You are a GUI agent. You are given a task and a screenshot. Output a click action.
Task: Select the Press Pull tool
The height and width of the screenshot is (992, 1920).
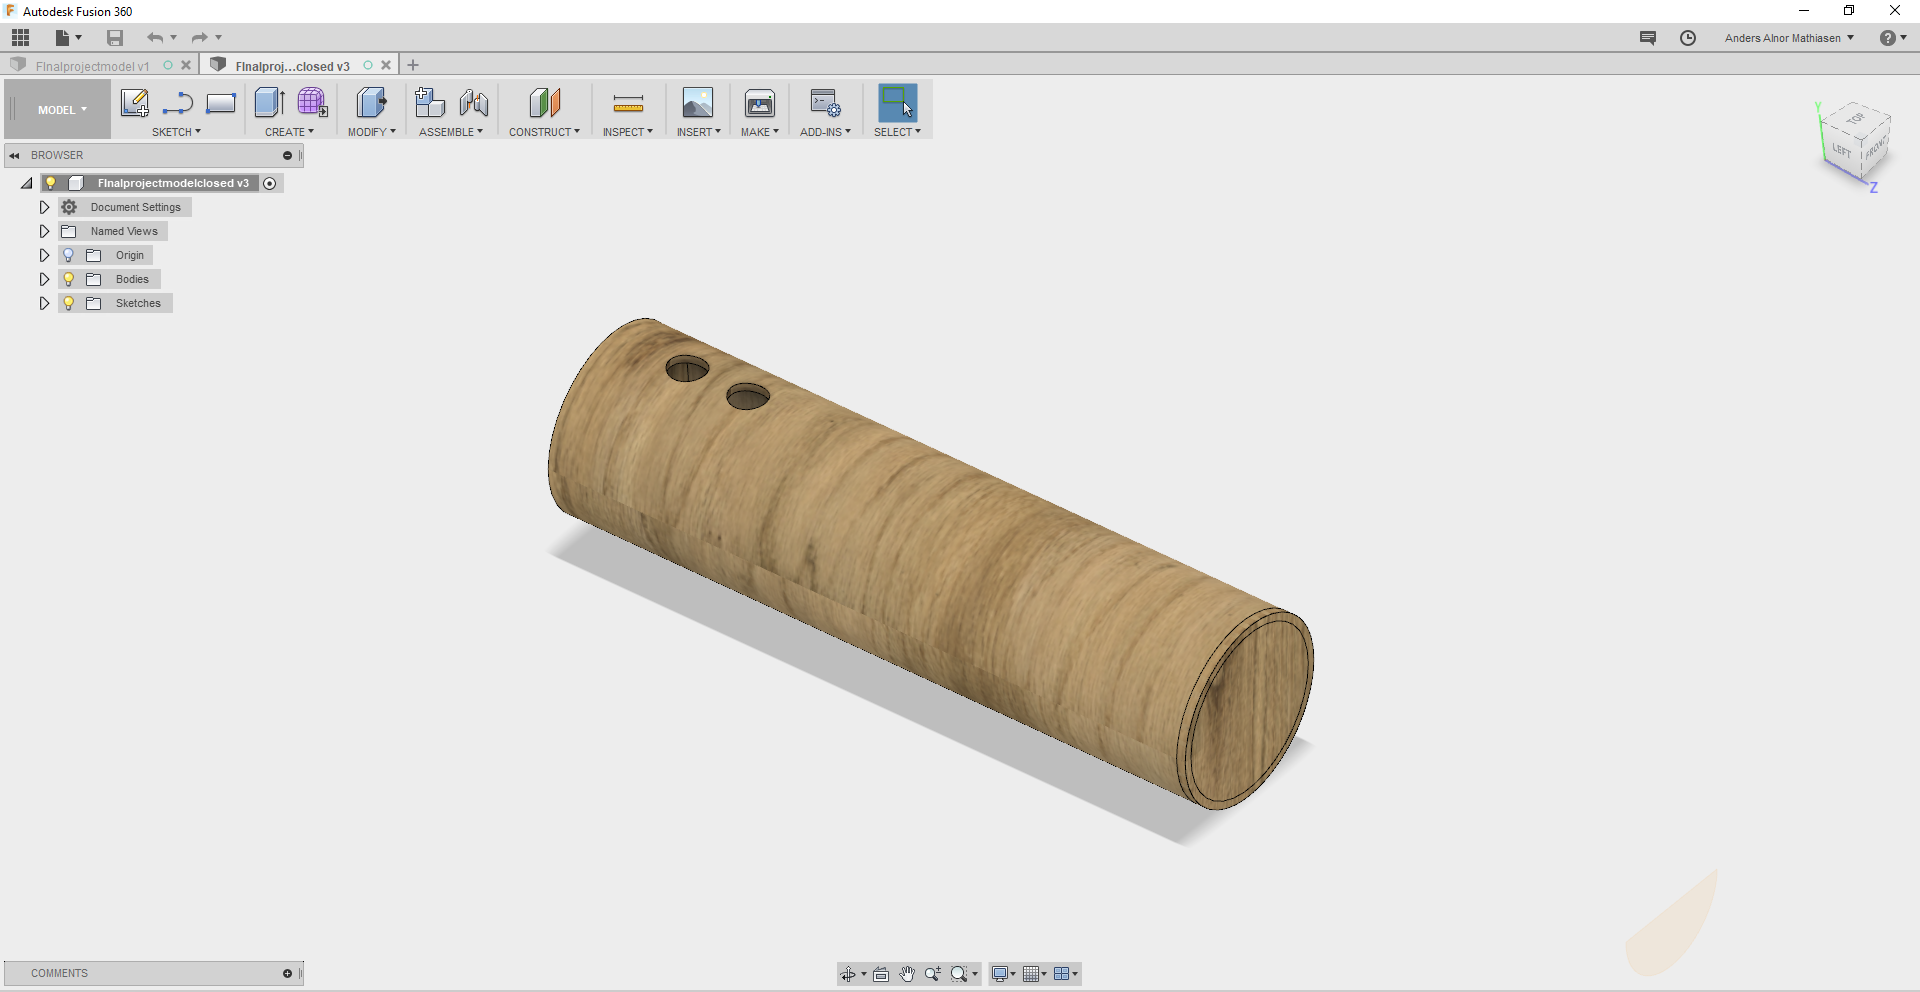pyautogui.click(x=372, y=103)
